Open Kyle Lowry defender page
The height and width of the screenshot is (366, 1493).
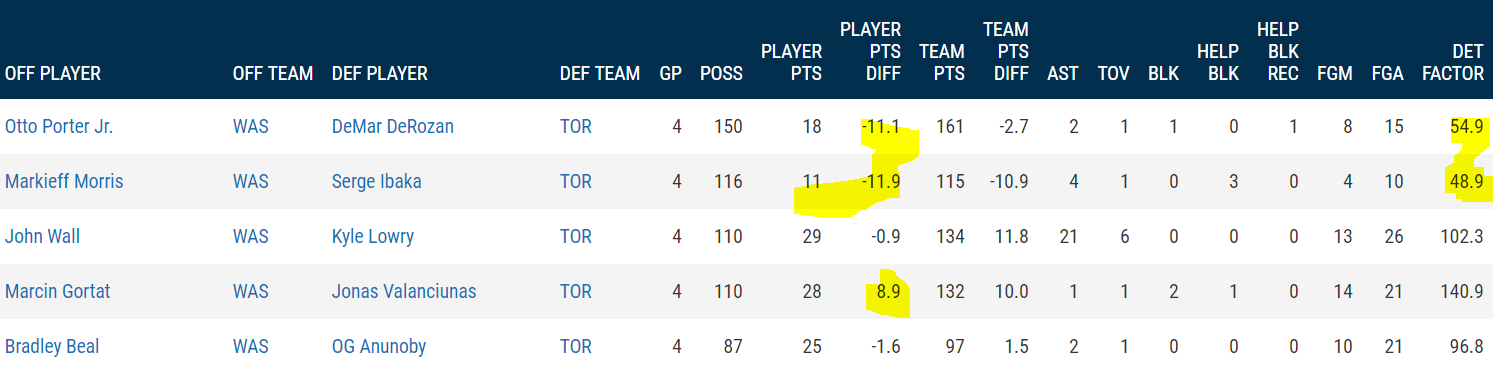[x=373, y=237]
